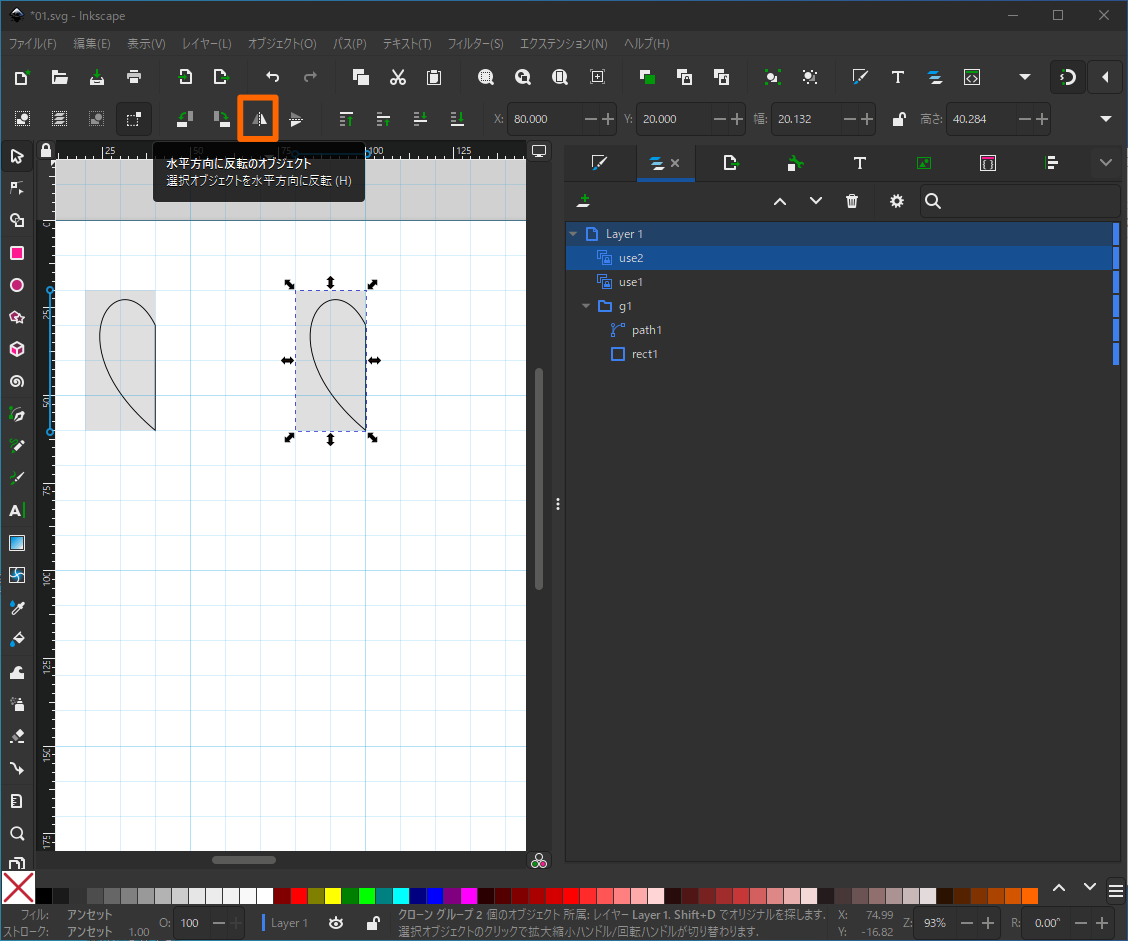
Task: Add a new layer with plus icon
Action: 583,201
